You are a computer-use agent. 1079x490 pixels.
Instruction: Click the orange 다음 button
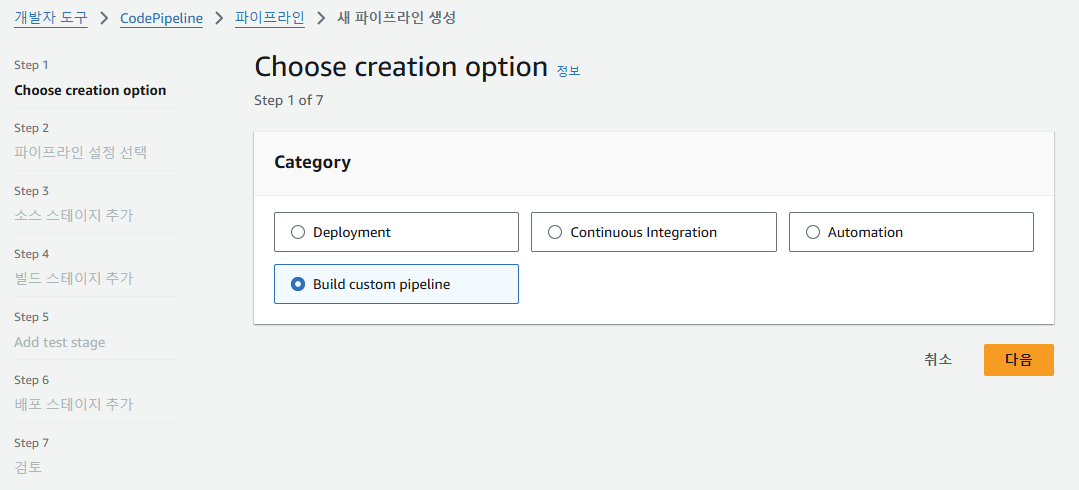pos(1018,360)
